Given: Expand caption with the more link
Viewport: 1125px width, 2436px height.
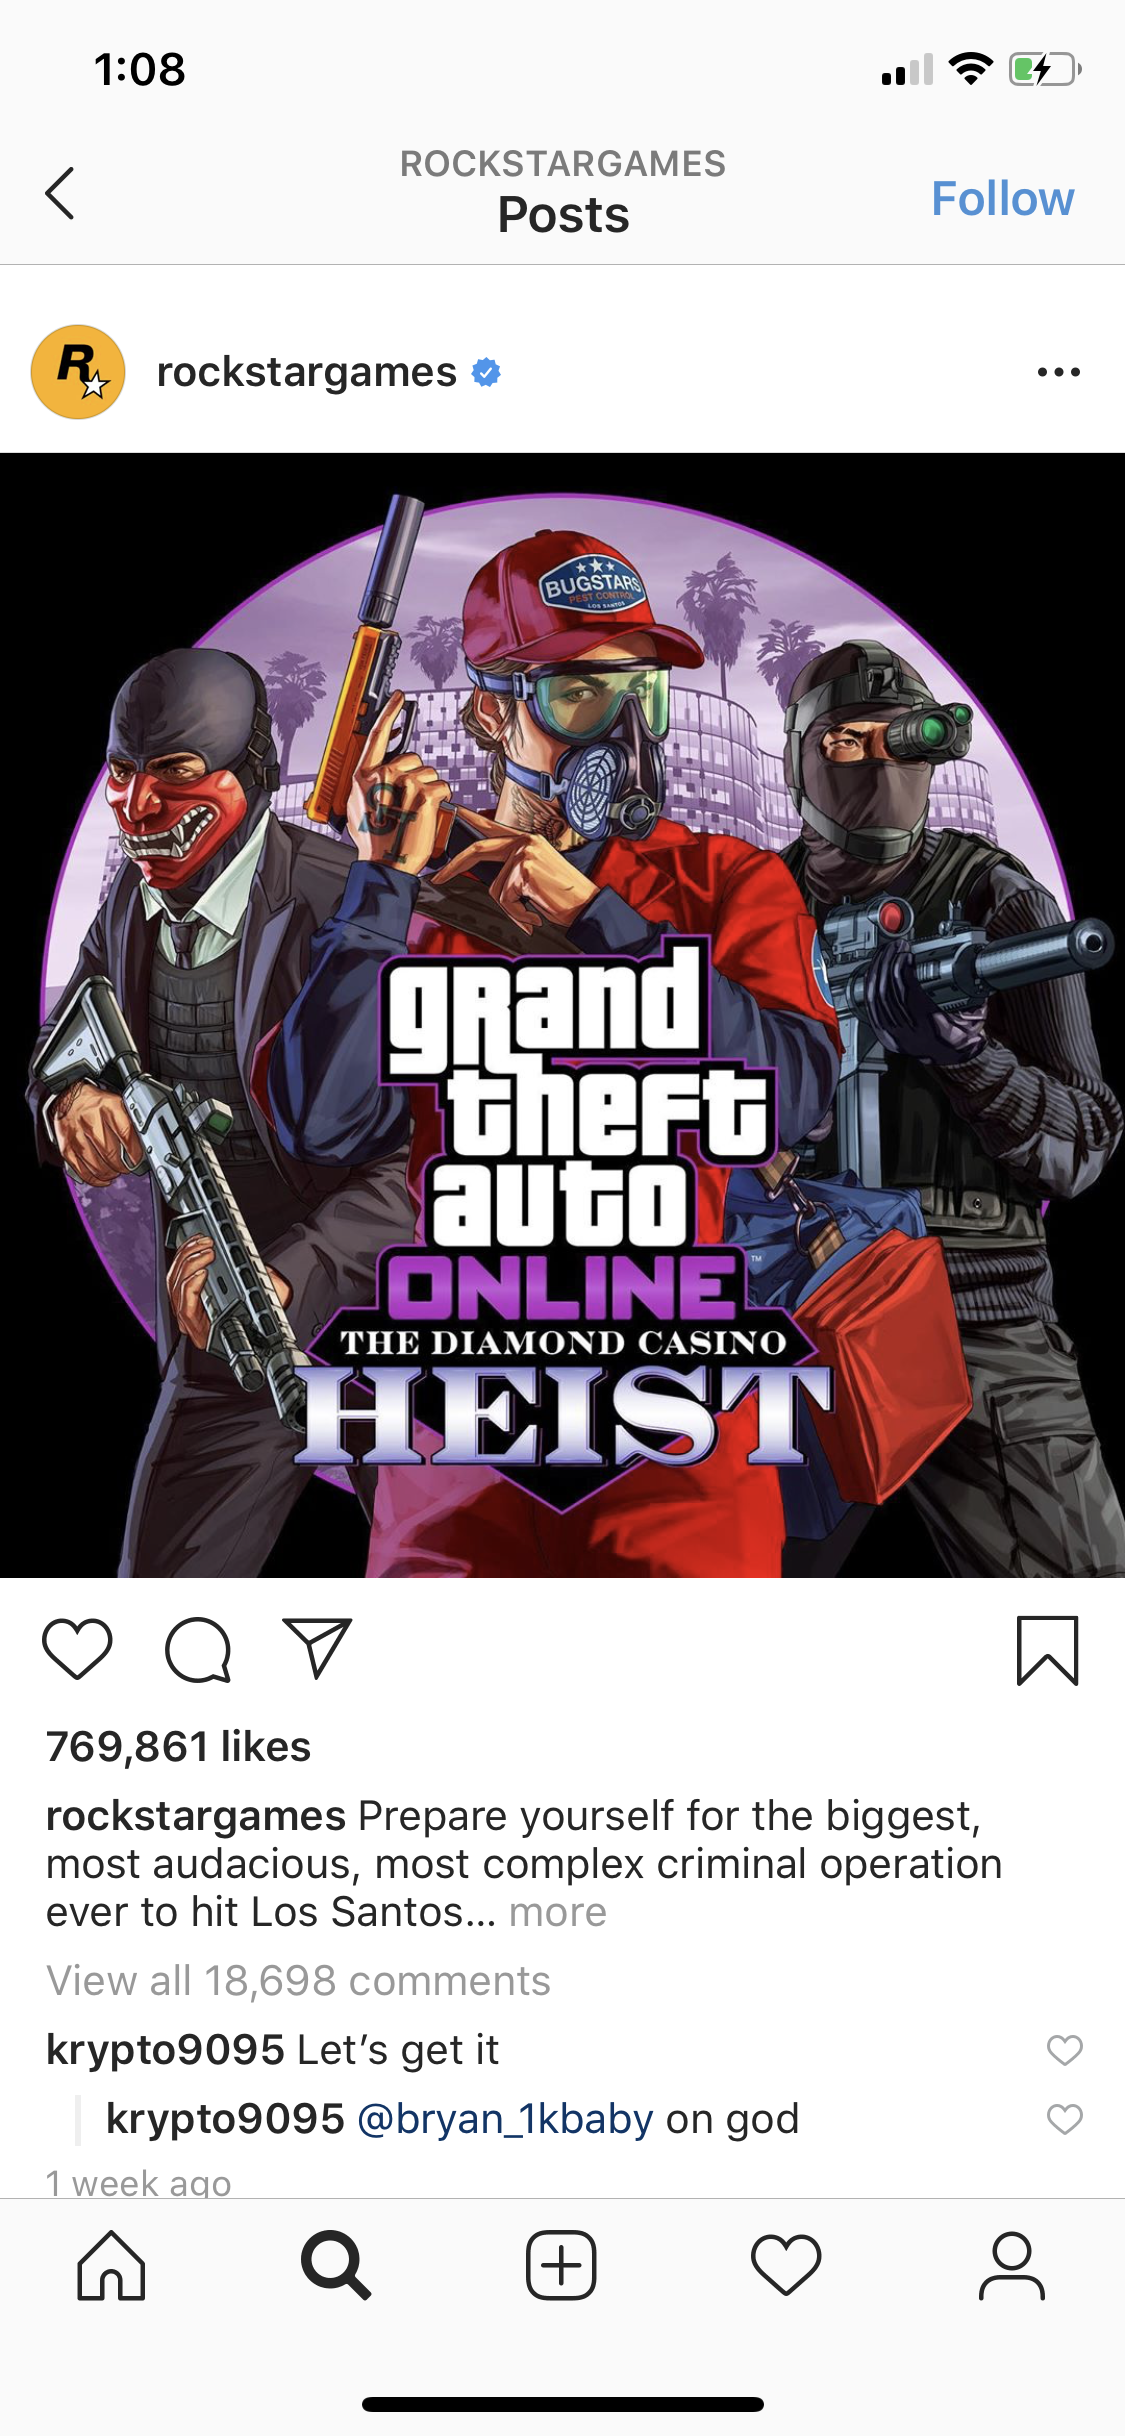Looking at the screenshot, I should (x=557, y=1912).
